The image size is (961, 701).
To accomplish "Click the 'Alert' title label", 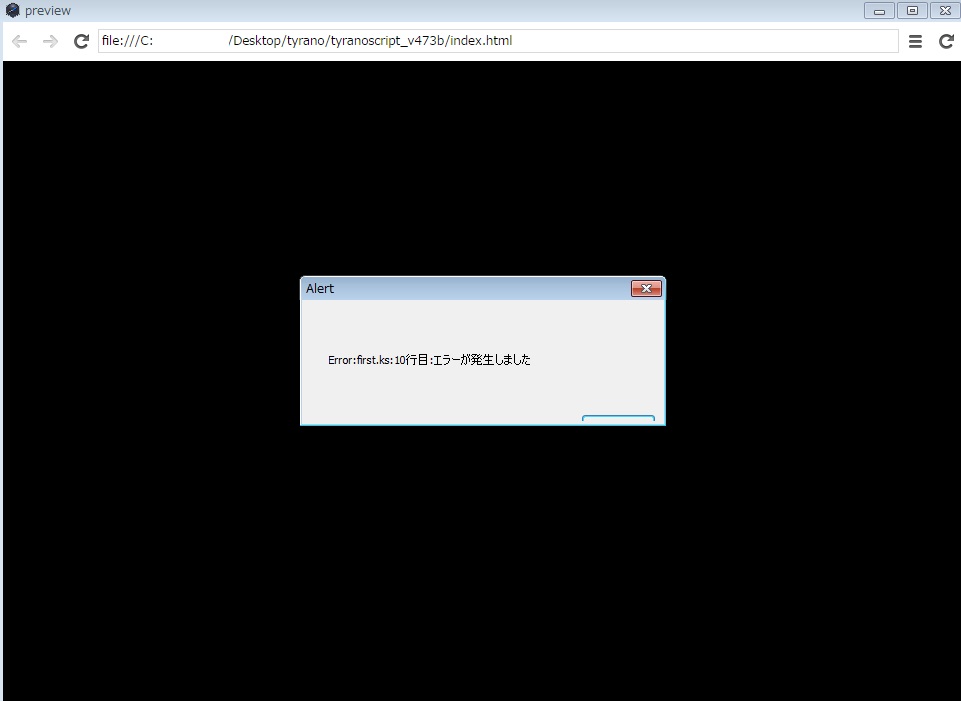I will 320,289.
